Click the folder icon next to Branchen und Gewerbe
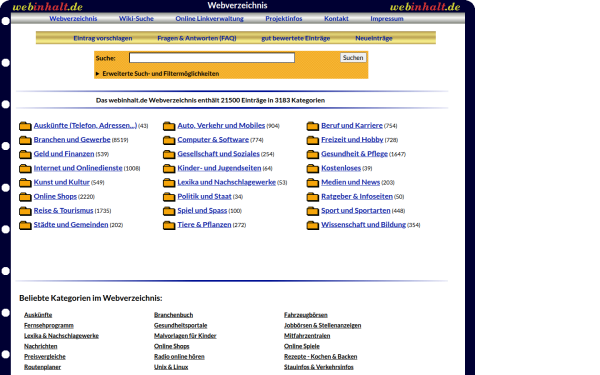 pyautogui.click(x=25, y=140)
